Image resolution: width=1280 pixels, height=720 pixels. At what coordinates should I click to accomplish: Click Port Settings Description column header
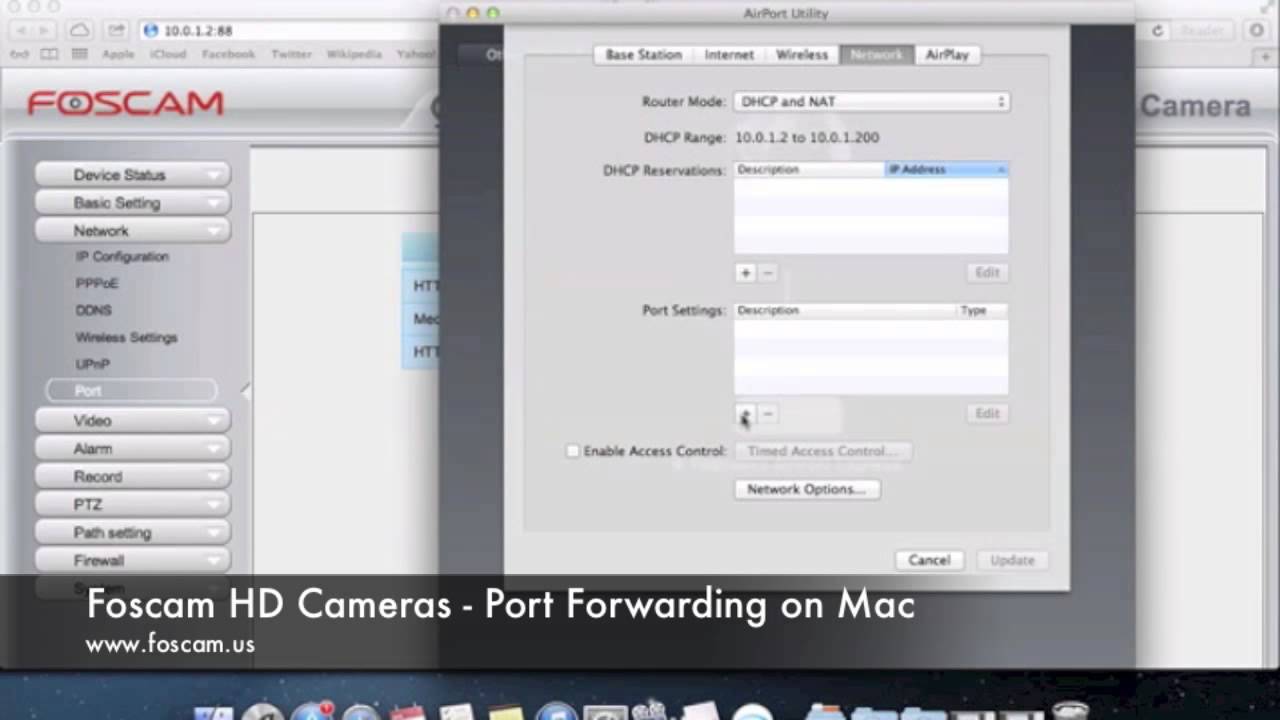pos(846,311)
